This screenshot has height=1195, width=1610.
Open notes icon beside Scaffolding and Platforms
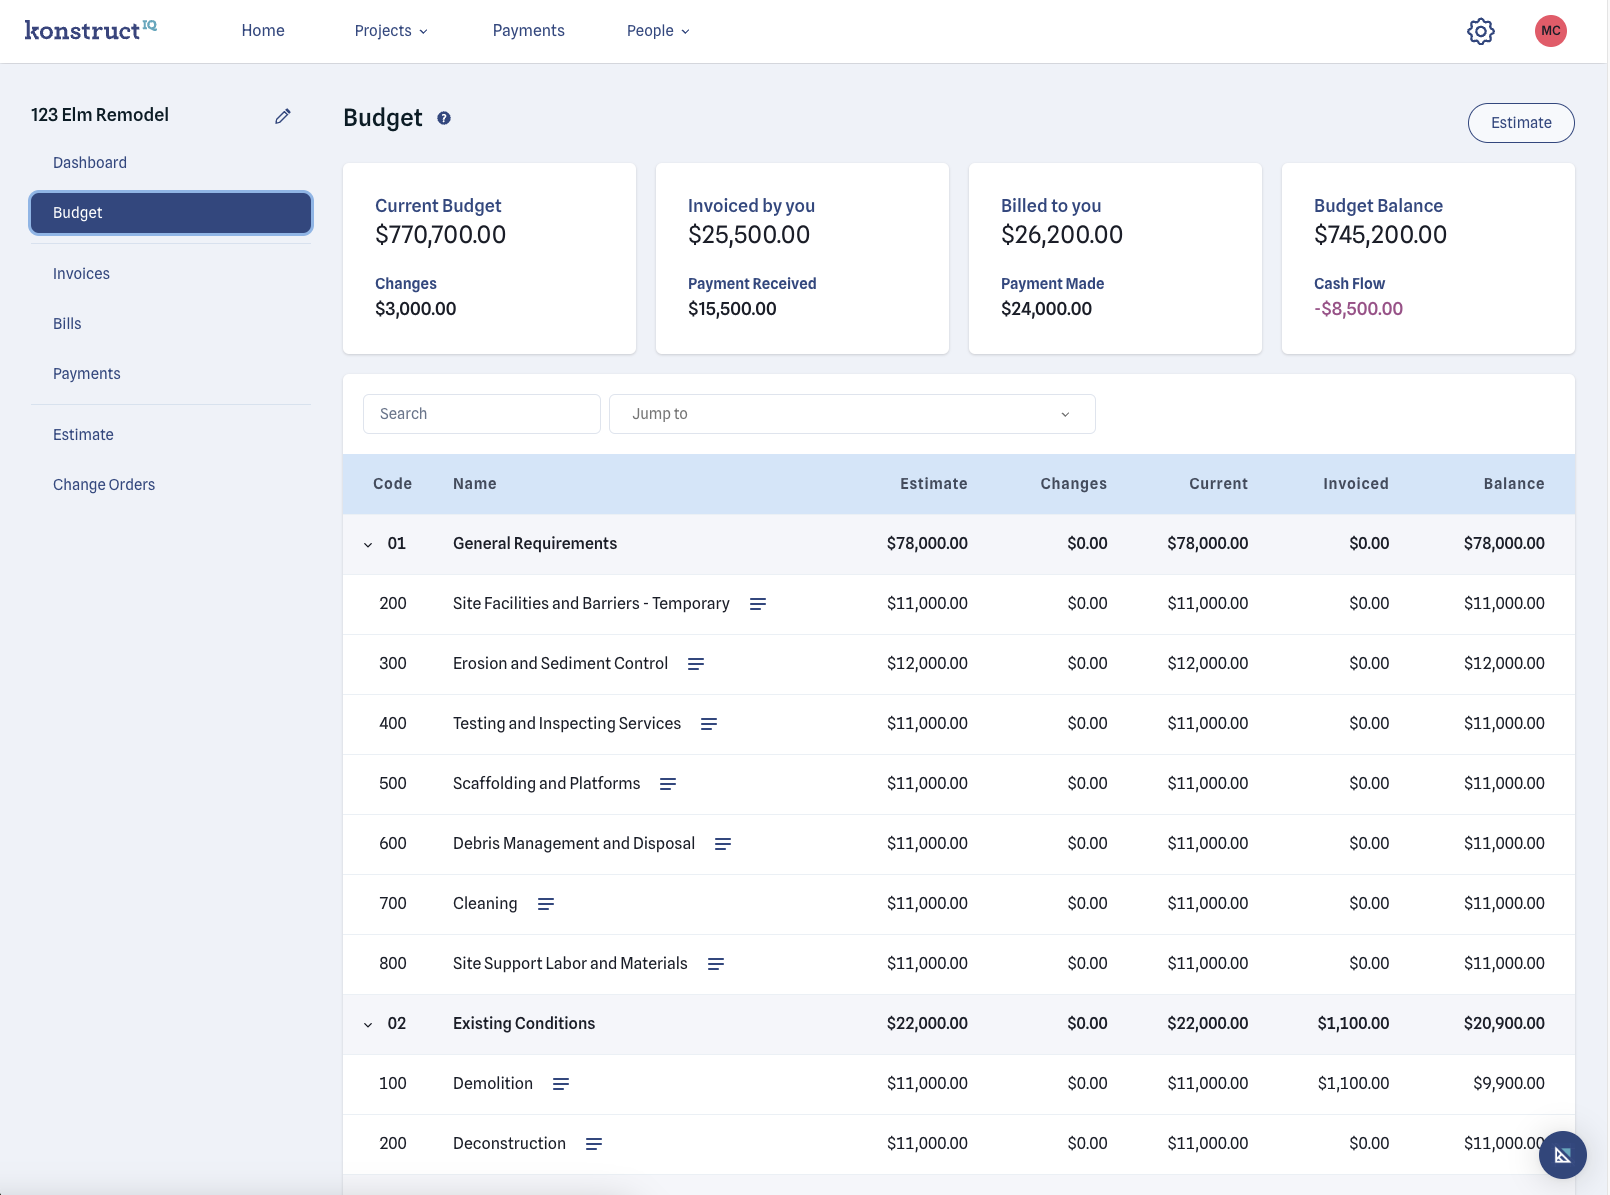tap(668, 784)
